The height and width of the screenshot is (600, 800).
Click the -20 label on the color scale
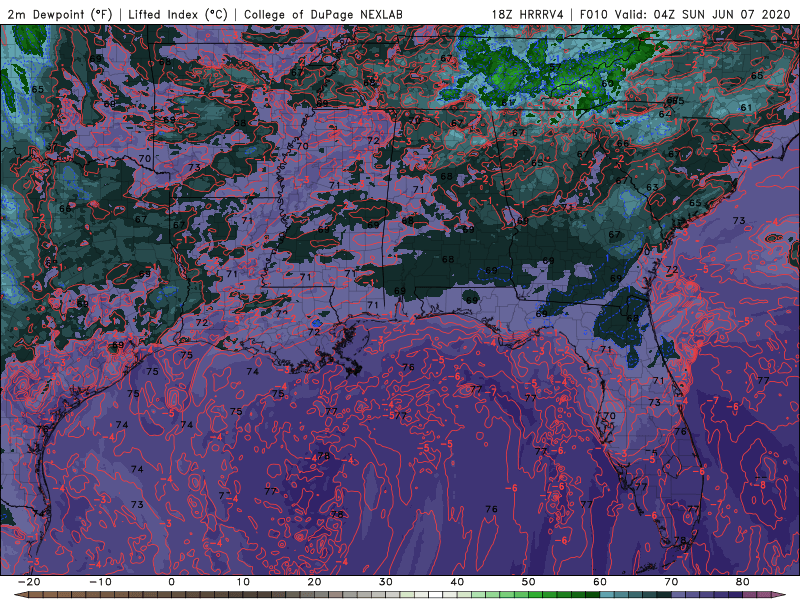point(29,582)
